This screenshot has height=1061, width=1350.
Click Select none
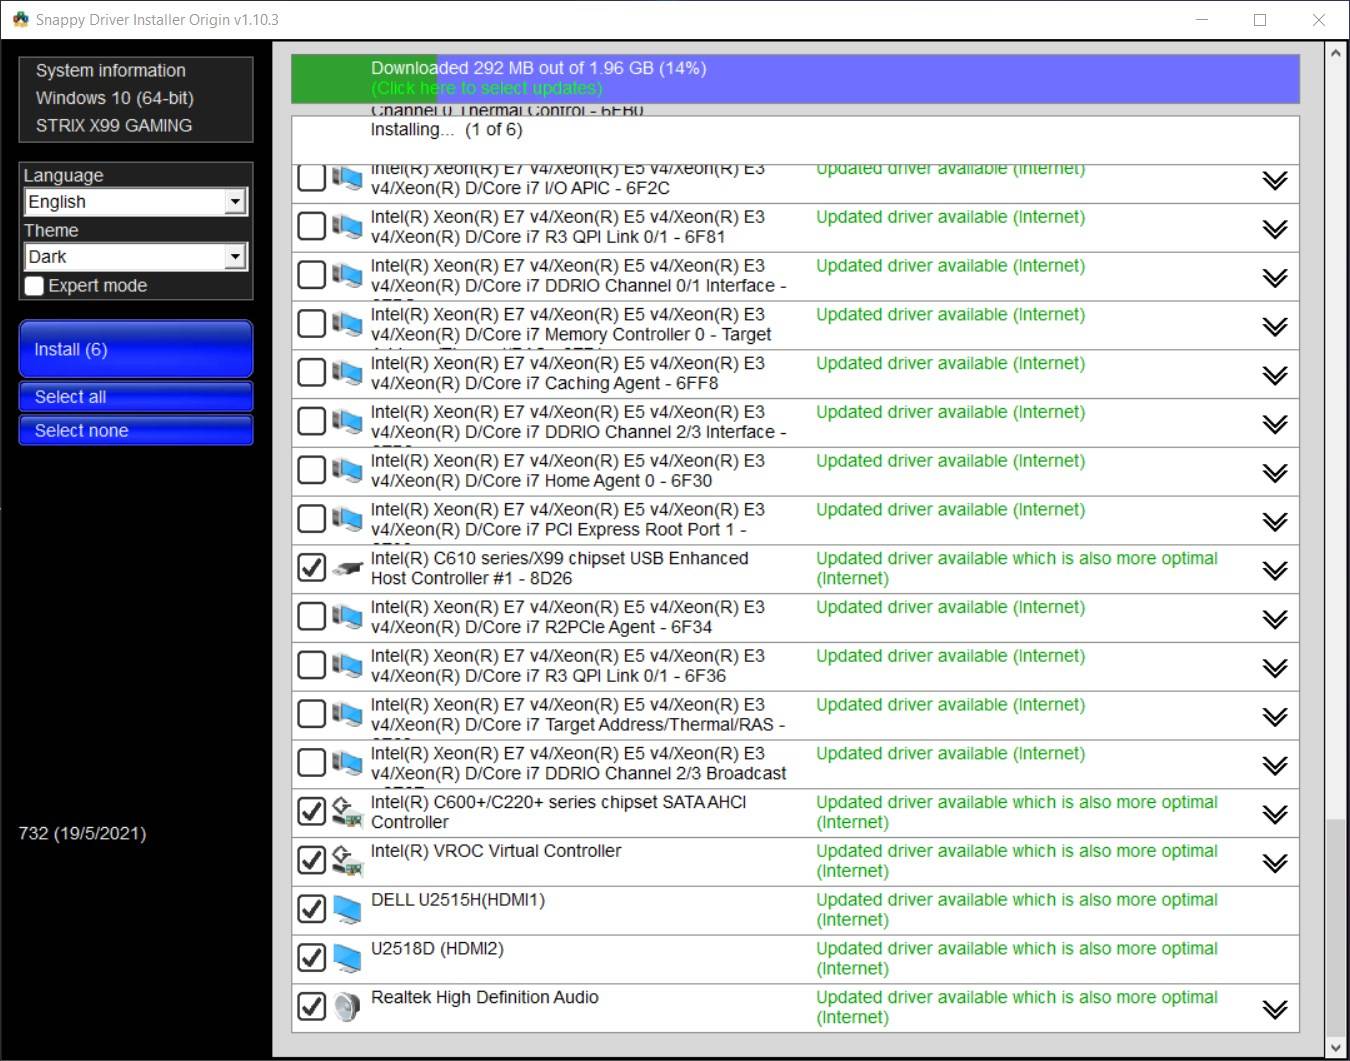[x=135, y=430]
